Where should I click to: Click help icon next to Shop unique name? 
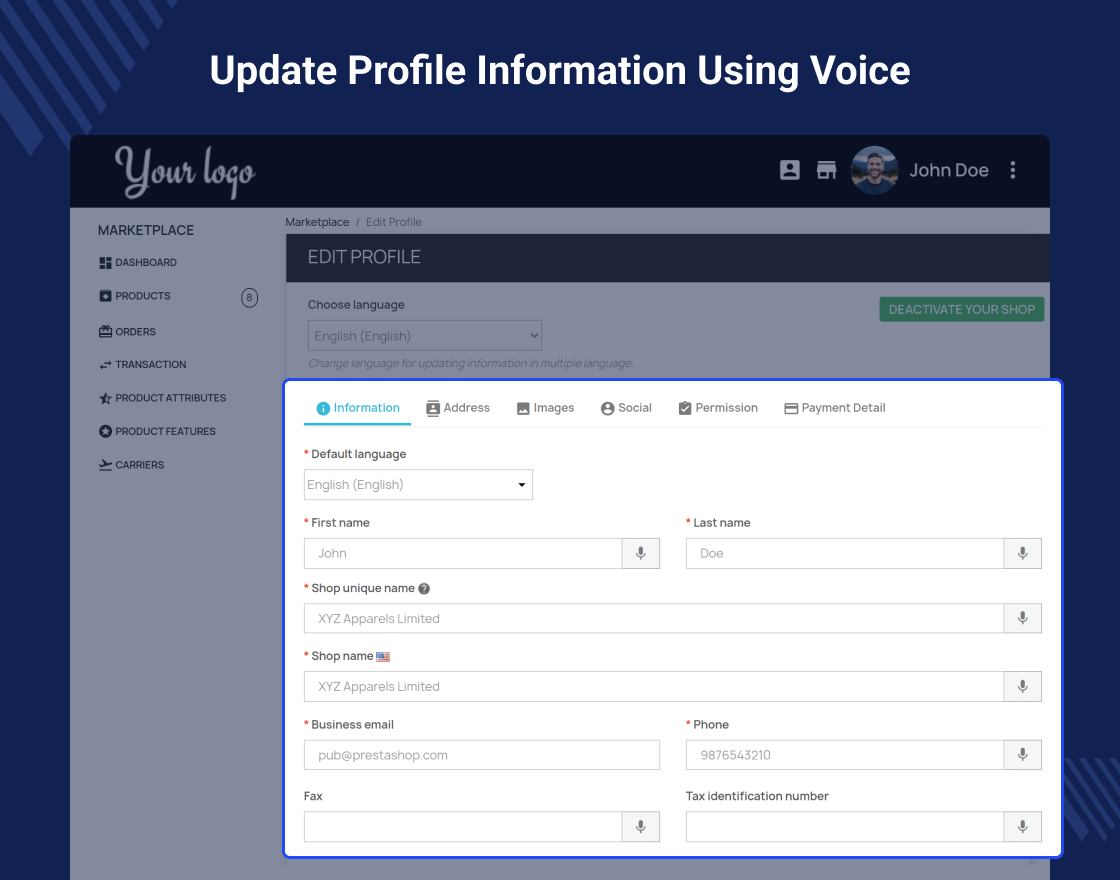click(424, 589)
